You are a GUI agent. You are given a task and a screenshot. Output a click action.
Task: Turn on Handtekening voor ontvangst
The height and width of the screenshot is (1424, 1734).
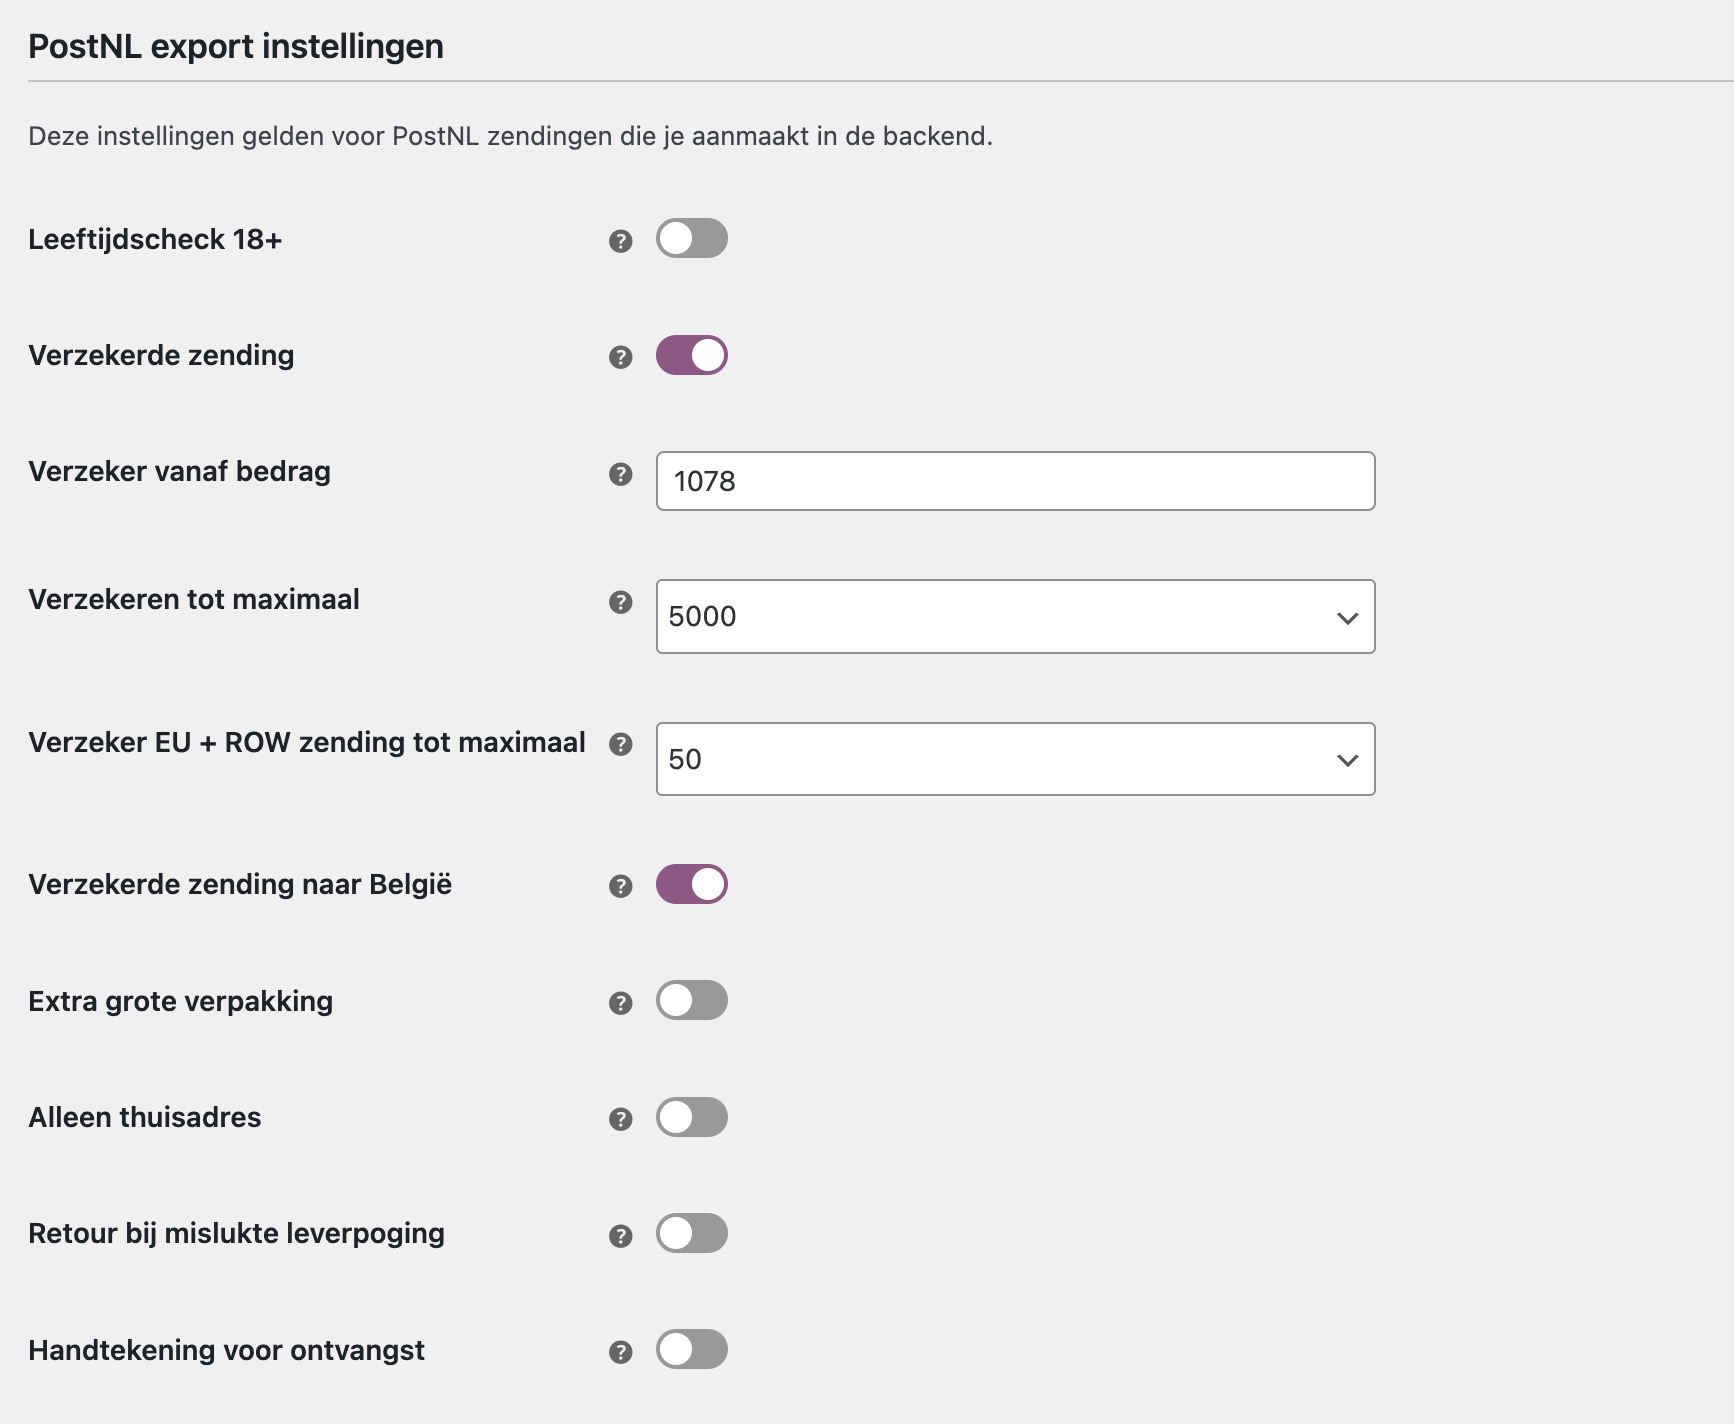tap(692, 1350)
